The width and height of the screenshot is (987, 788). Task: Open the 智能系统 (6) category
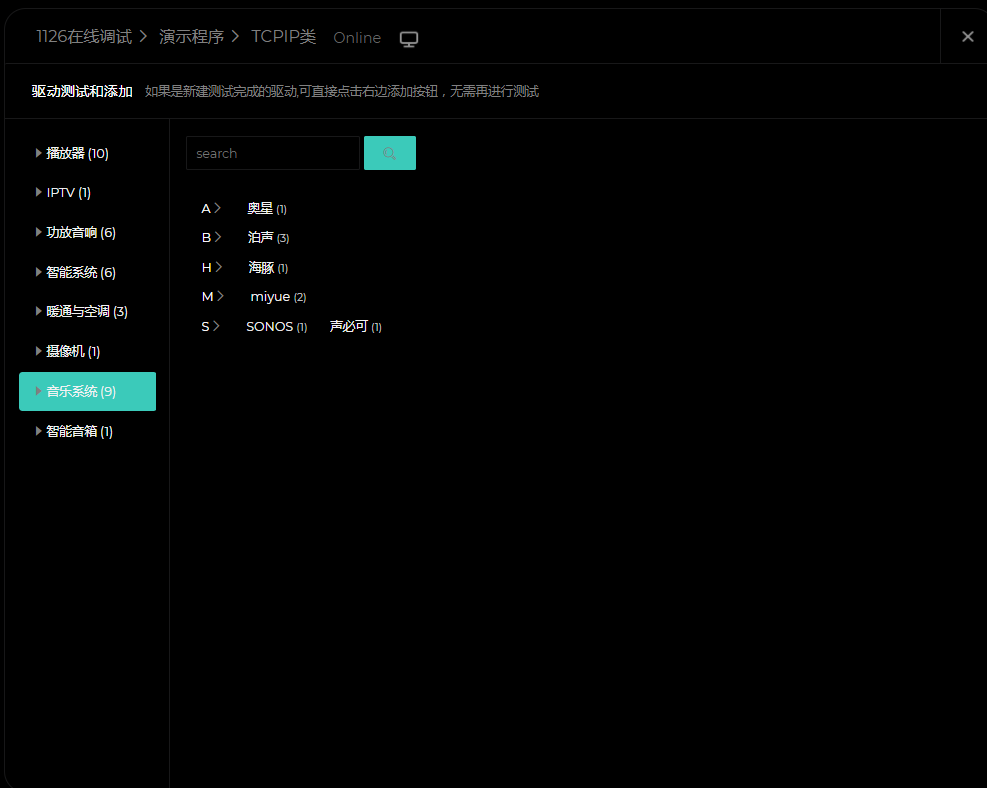coord(80,272)
